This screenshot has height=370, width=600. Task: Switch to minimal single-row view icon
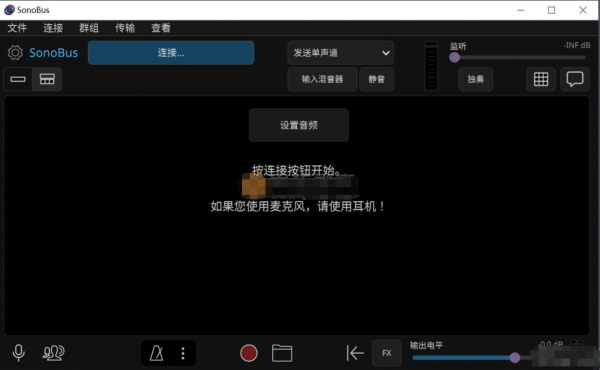coord(18,79)
